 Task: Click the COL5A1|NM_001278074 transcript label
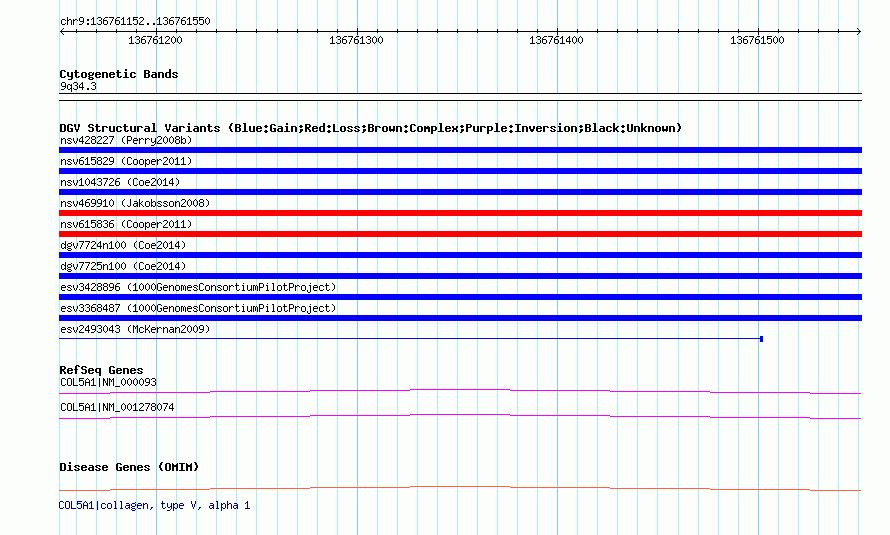(117, 407)
